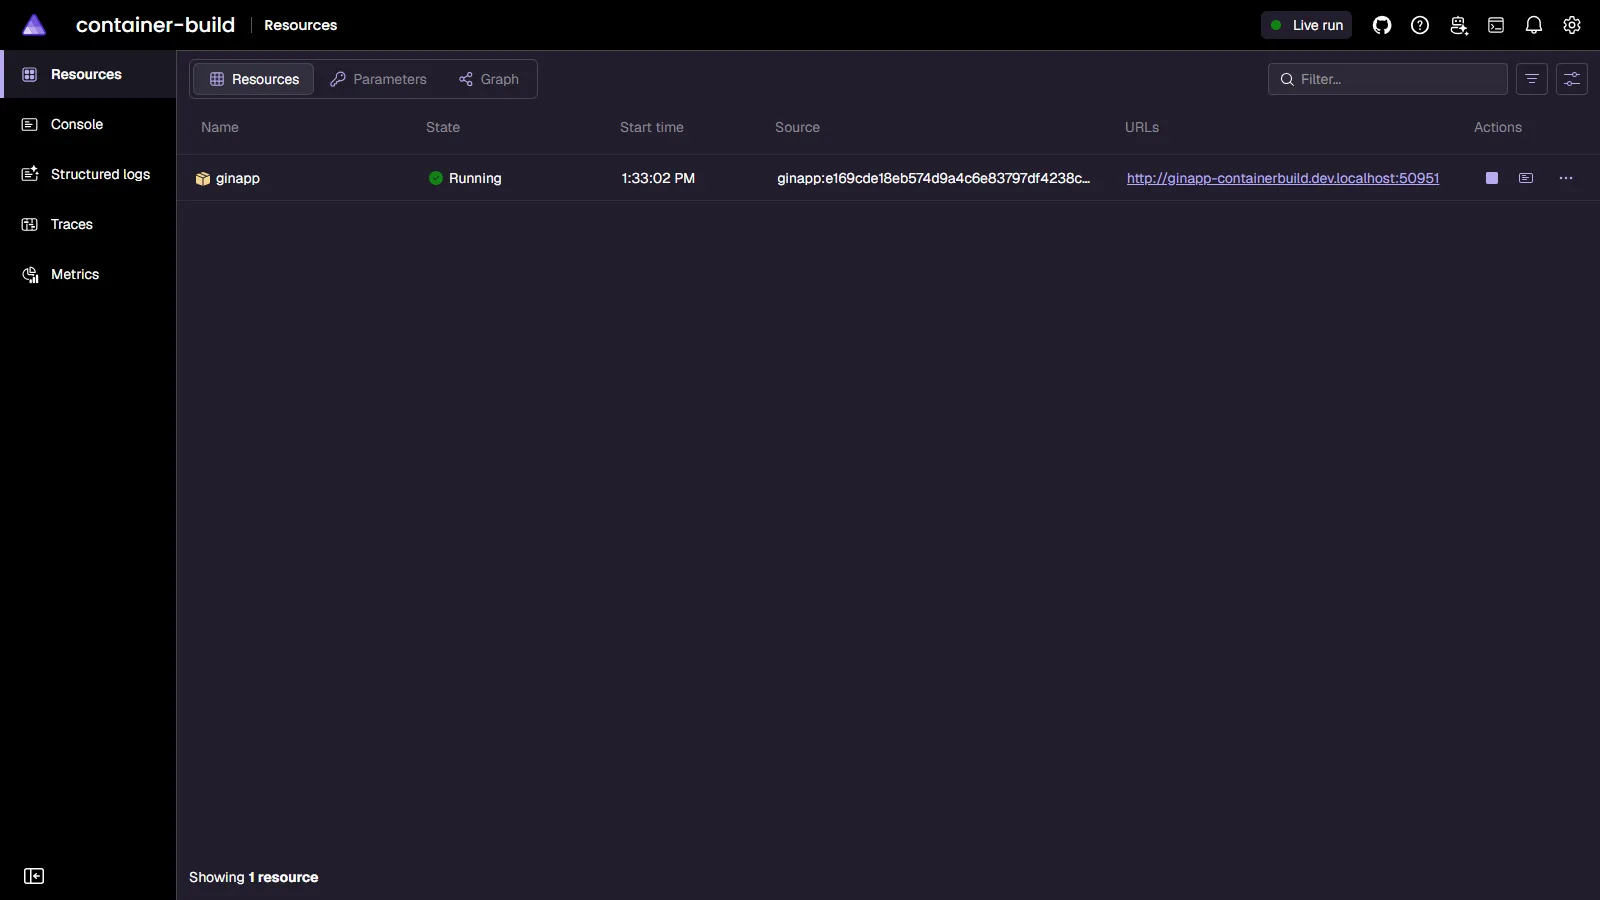Sort by Start time column header
The image size is (1600, 900).
pos(652,127)
